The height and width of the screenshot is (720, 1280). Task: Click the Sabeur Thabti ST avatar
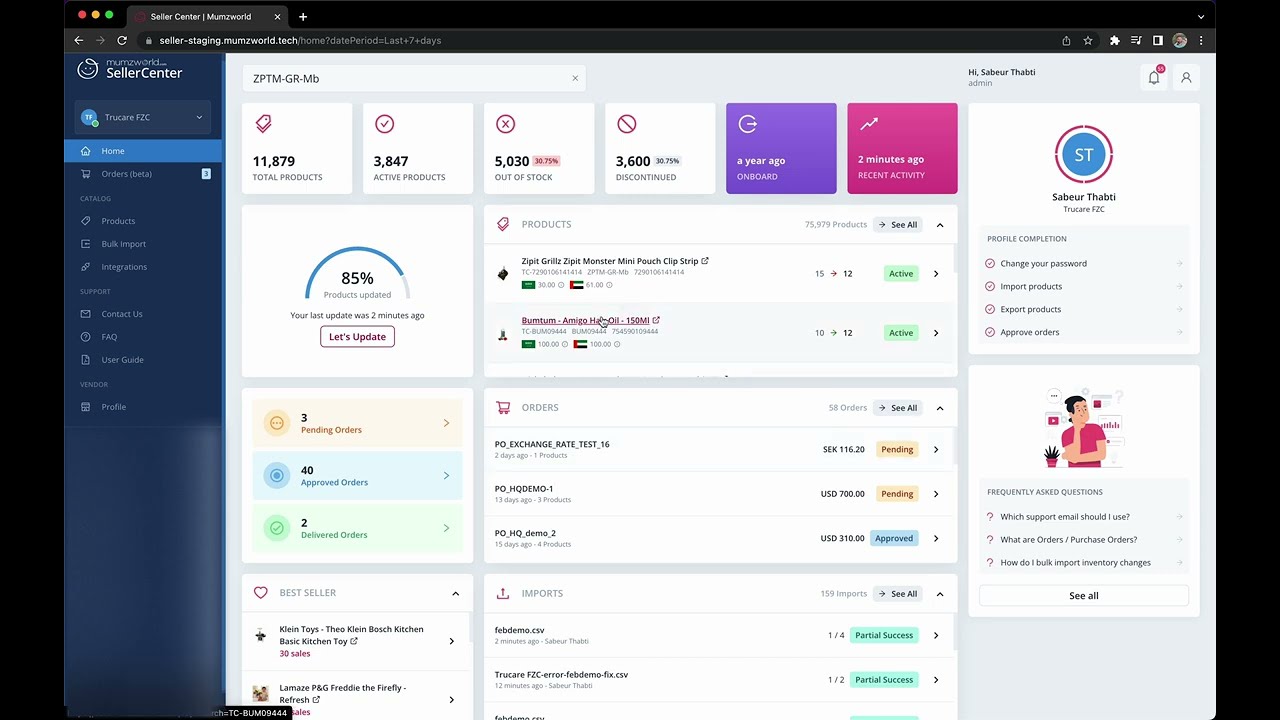pos(1083,154)
